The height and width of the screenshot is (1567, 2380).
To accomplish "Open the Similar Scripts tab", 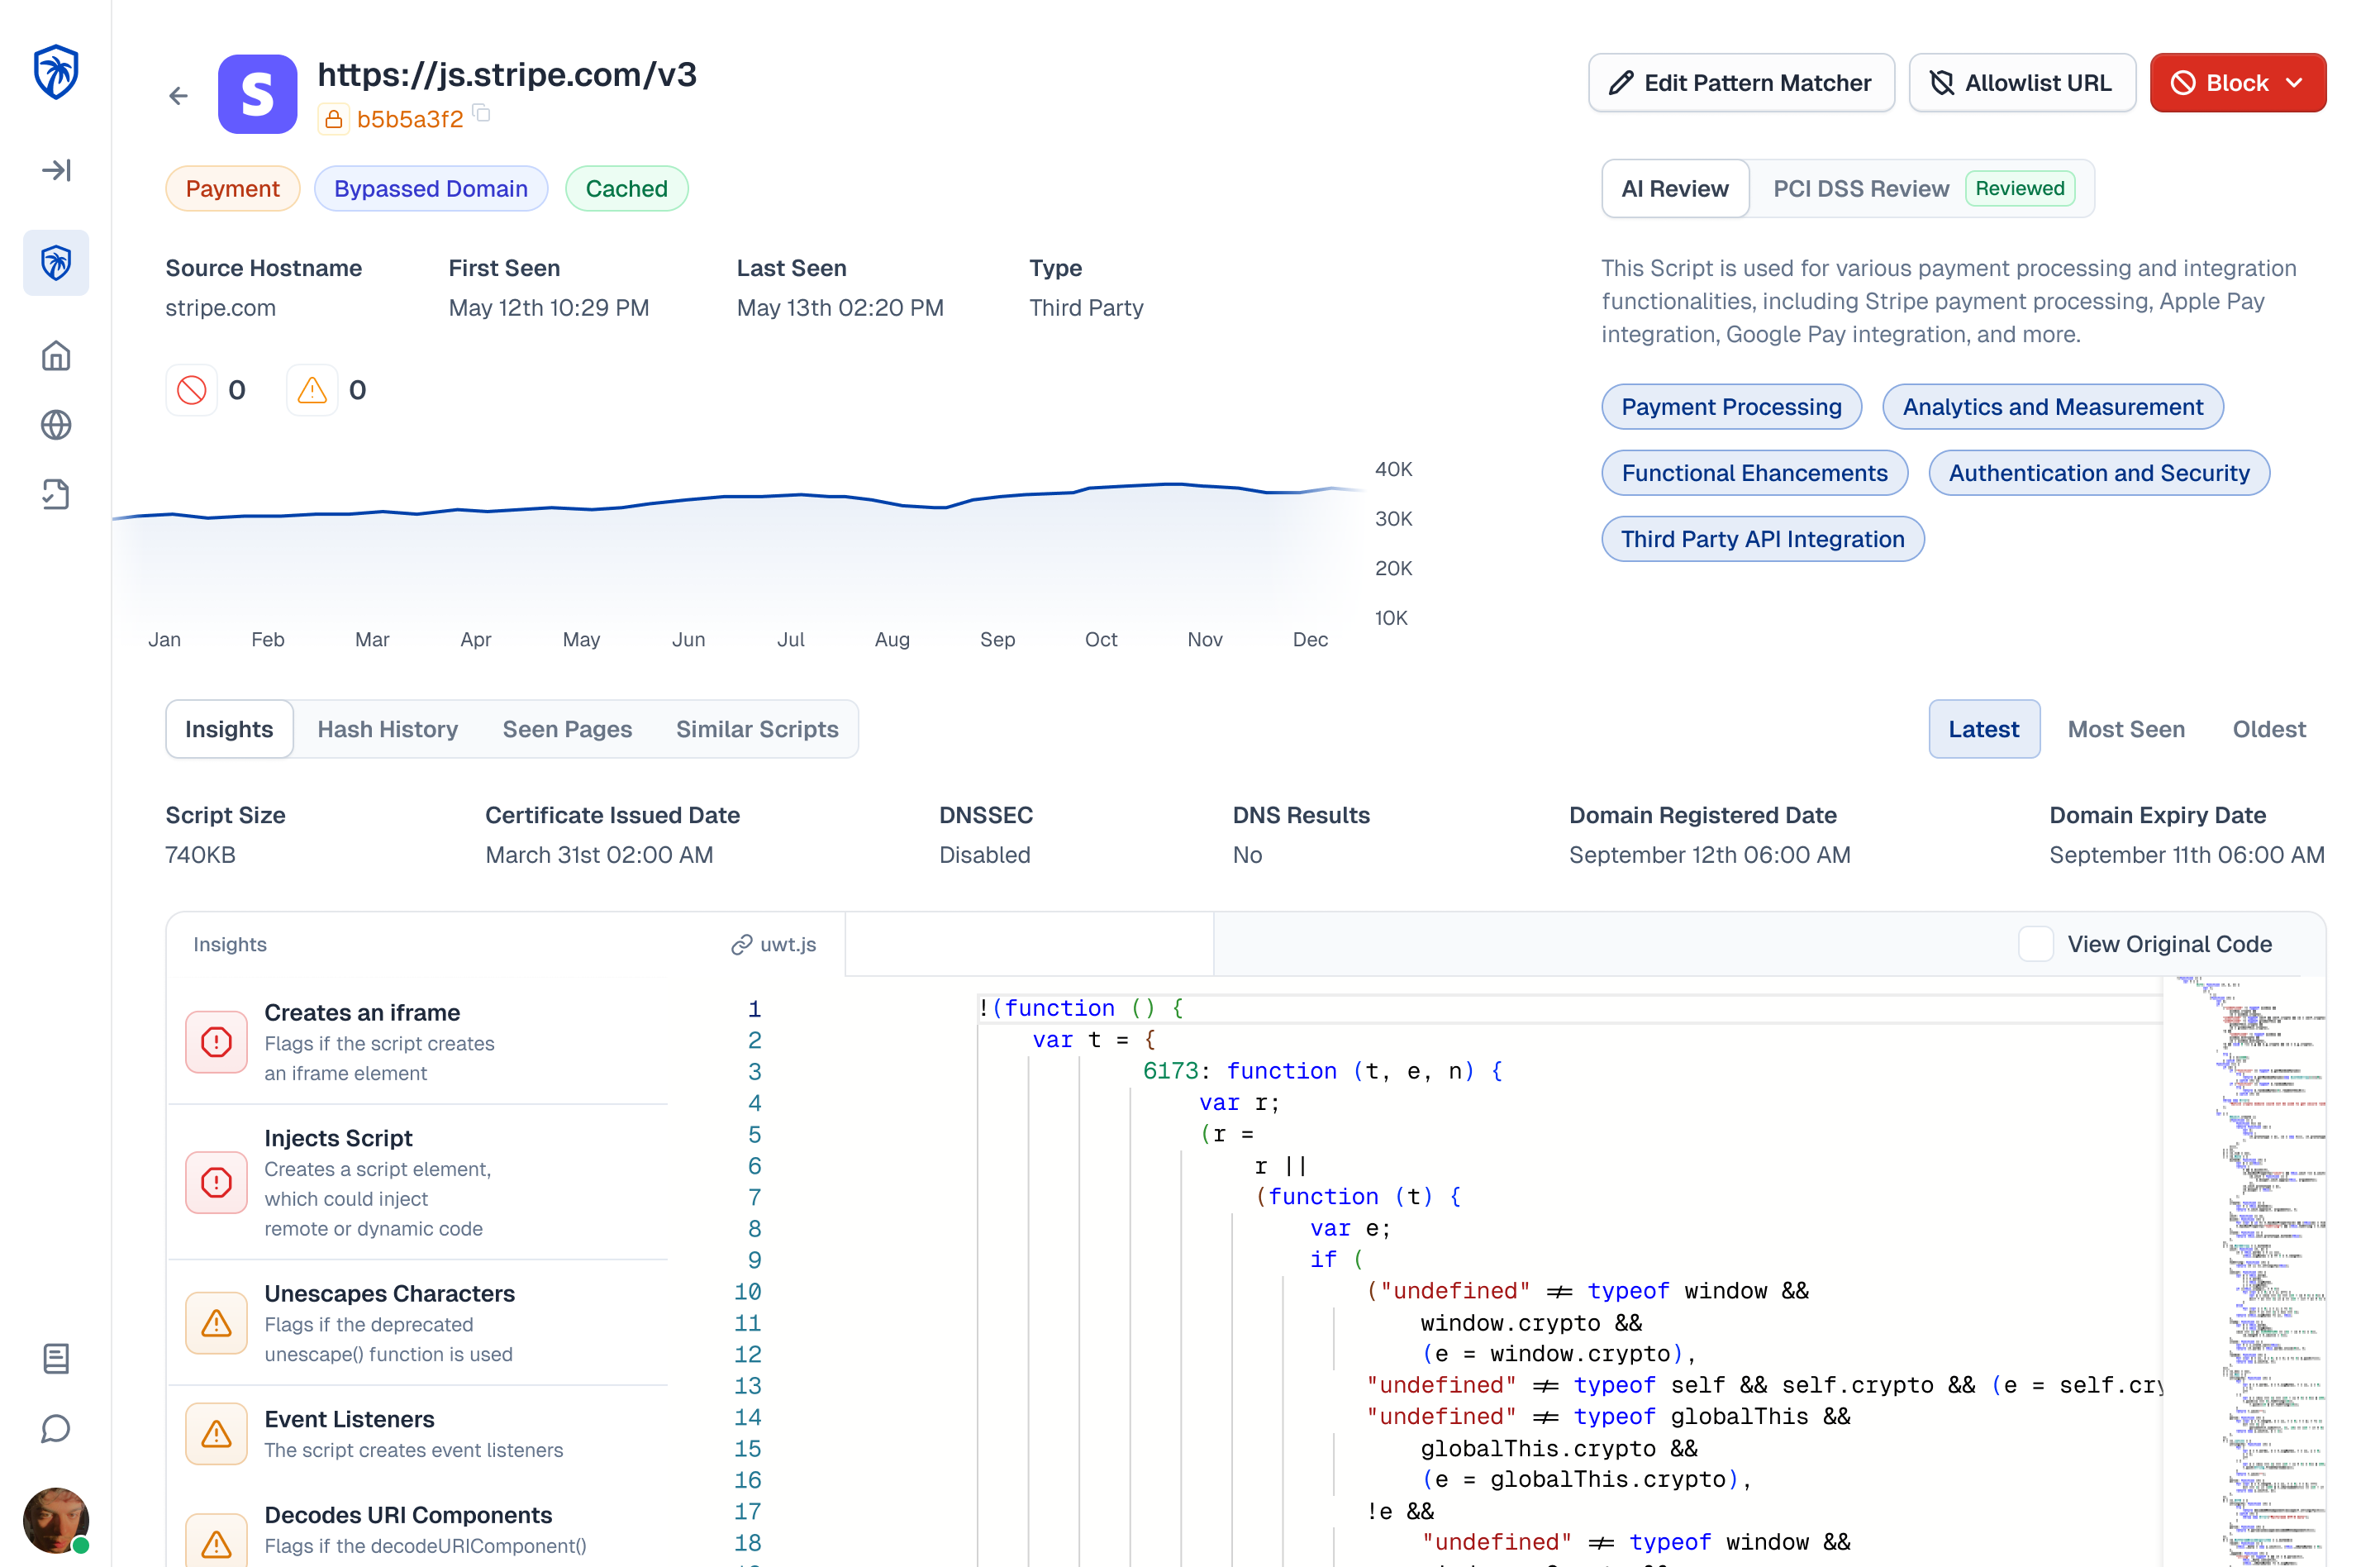I will click(x=757, y=729).
